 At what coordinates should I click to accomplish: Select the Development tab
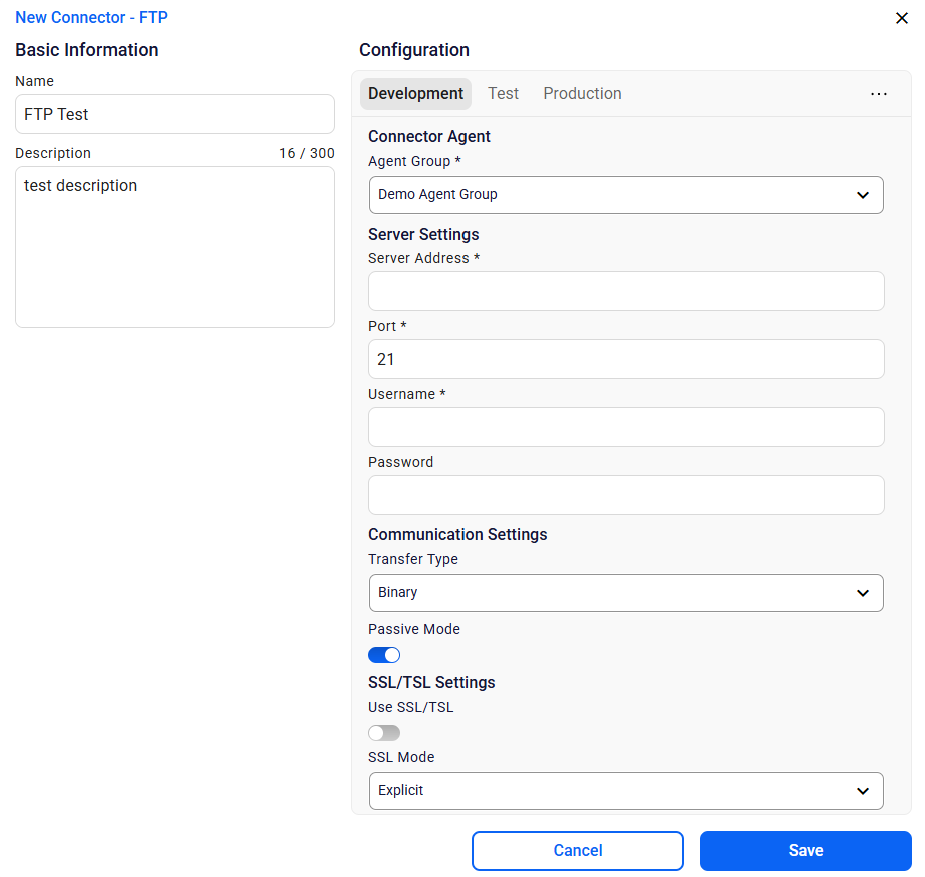(415, 94)
